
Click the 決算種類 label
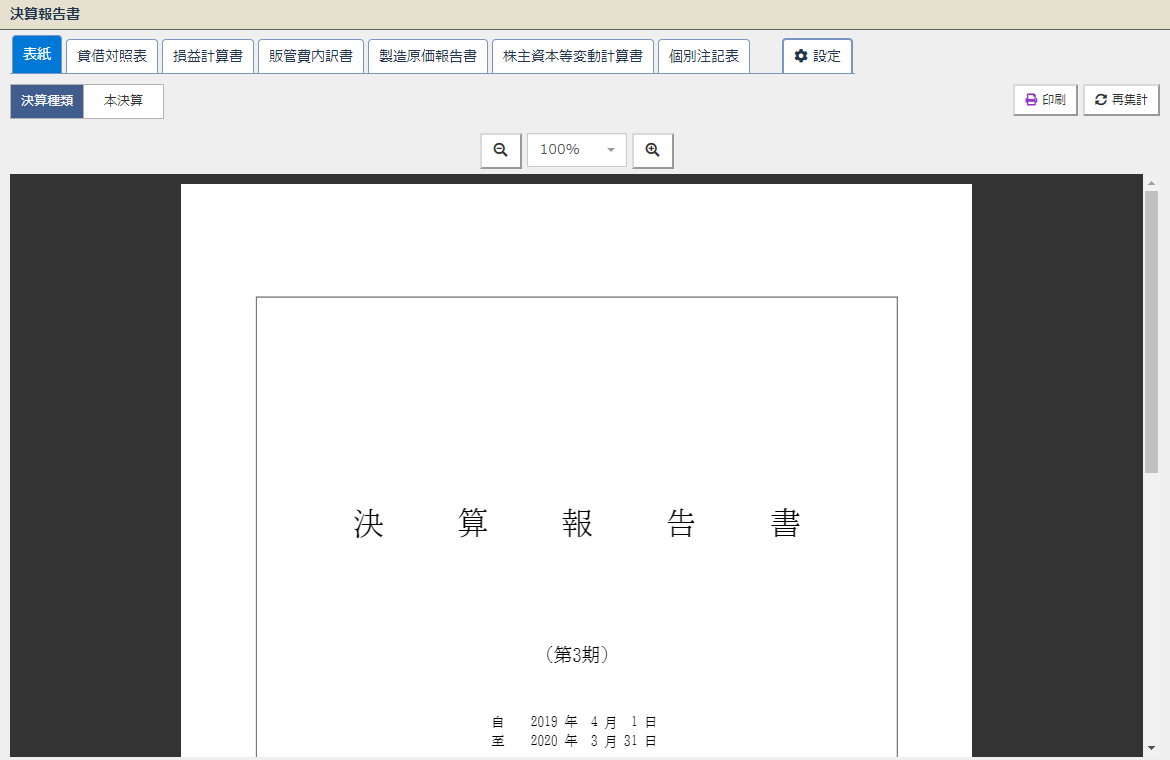click(47, 101)
